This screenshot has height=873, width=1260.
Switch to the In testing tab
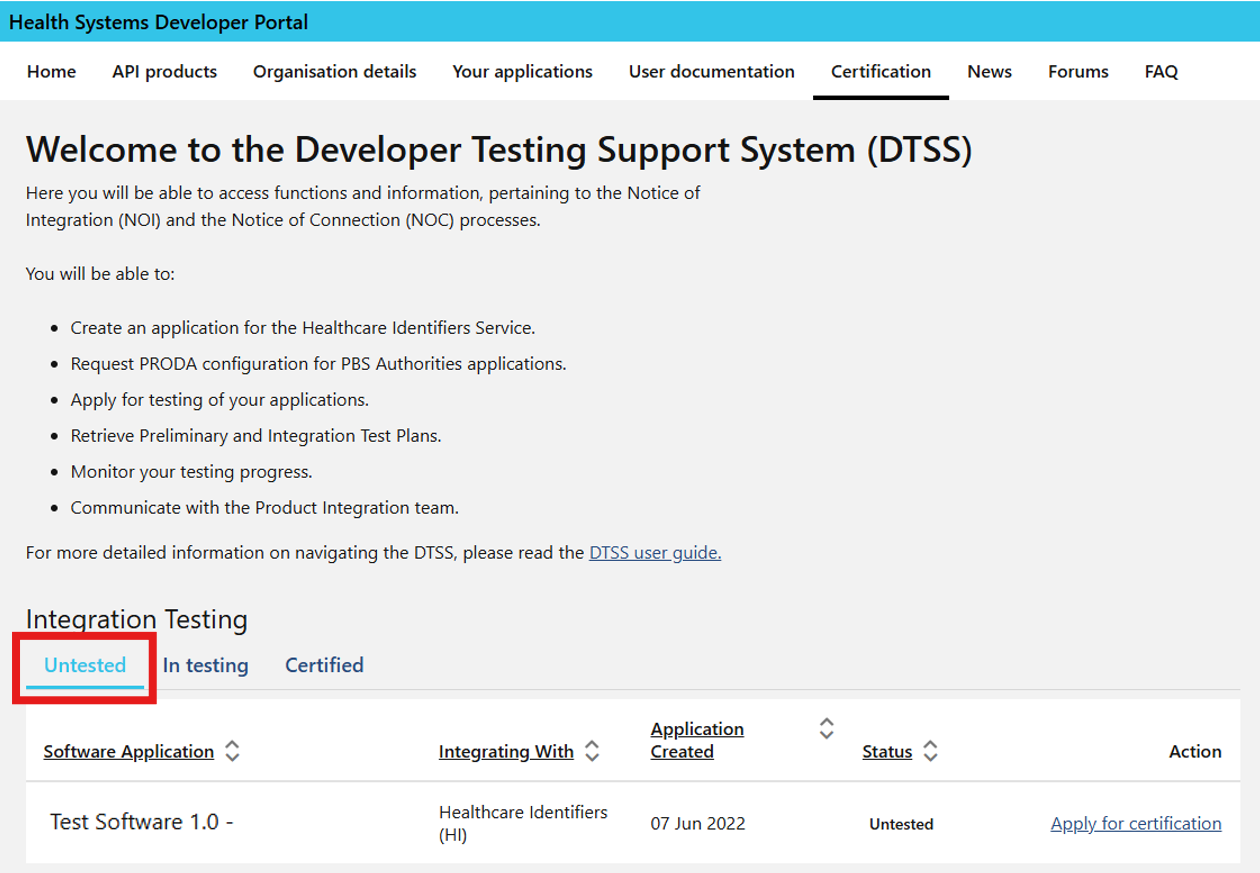(x=206, y=665)
